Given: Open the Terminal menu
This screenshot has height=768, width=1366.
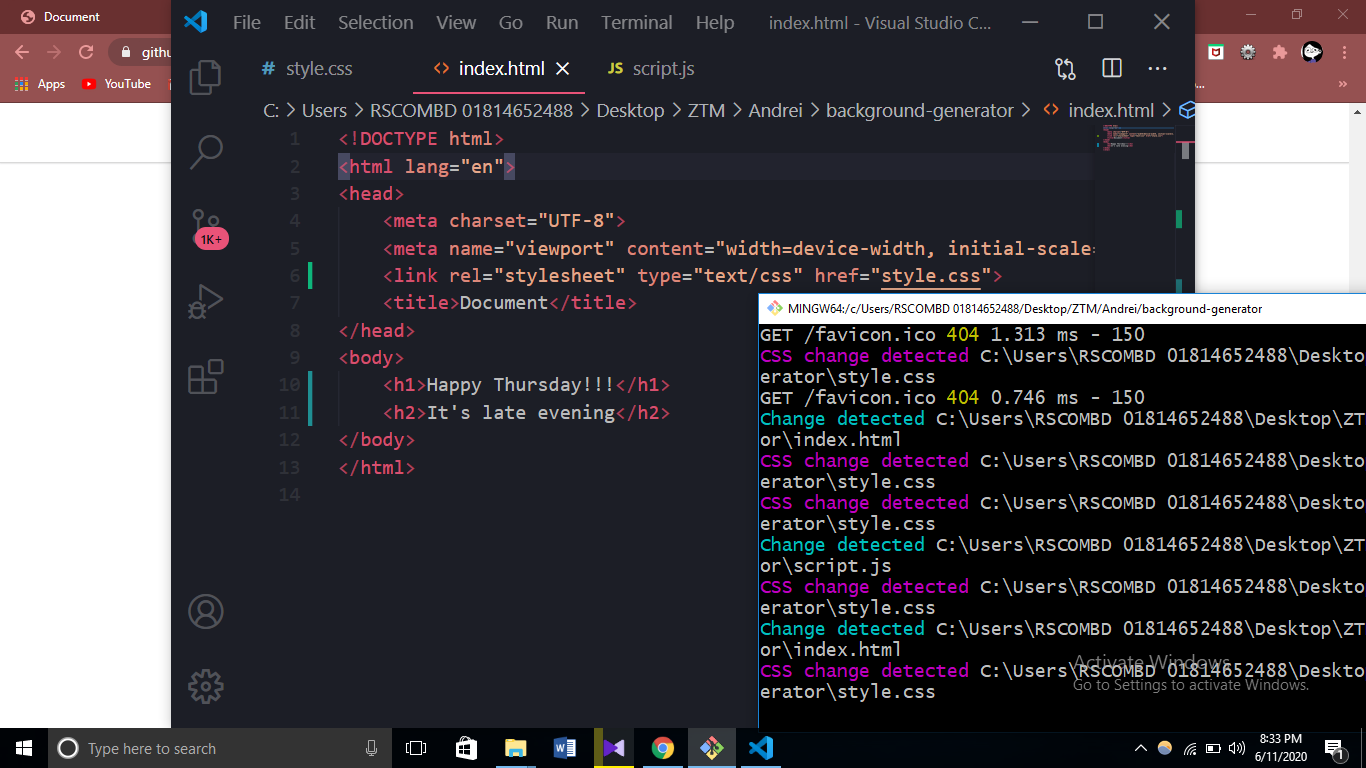Looking at the screenshot, I should click(636, 23).
